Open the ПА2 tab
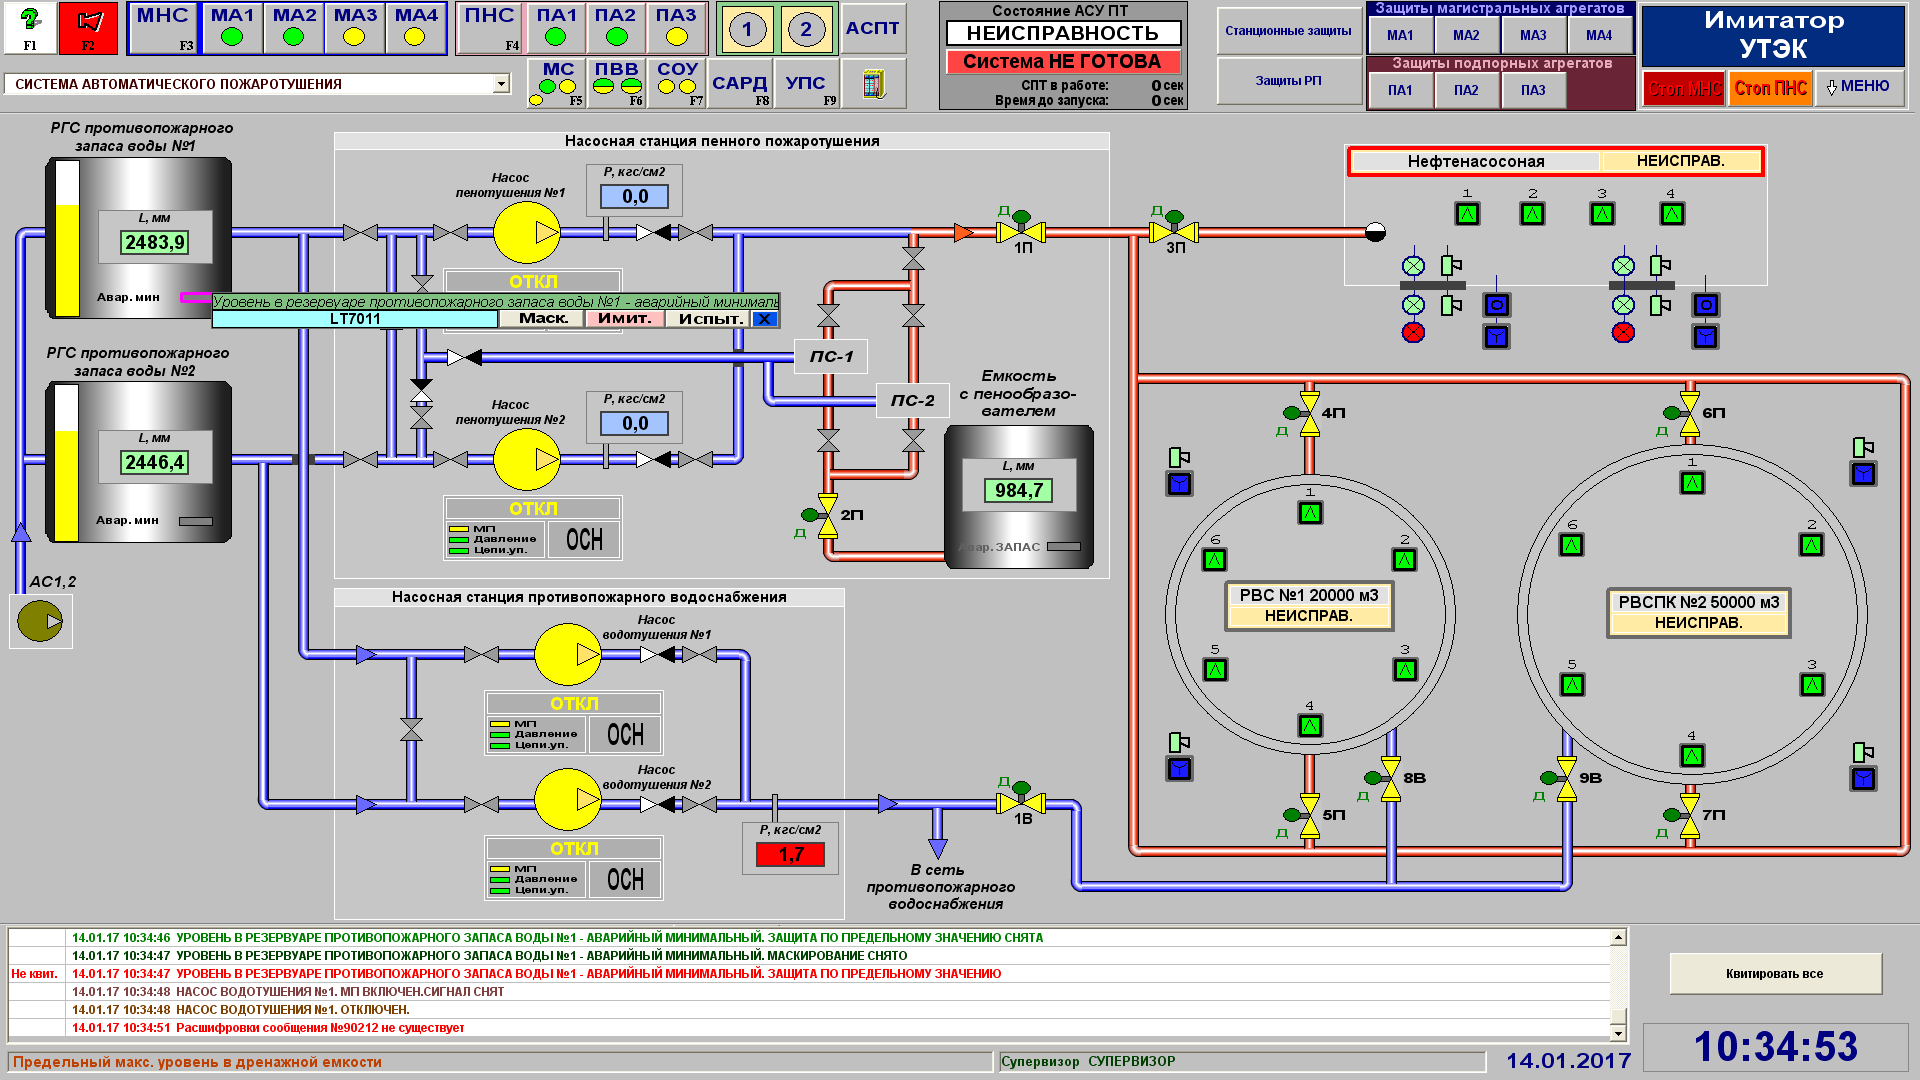The width and height of the screenshot is (1920, 1080). coord(616,28)
